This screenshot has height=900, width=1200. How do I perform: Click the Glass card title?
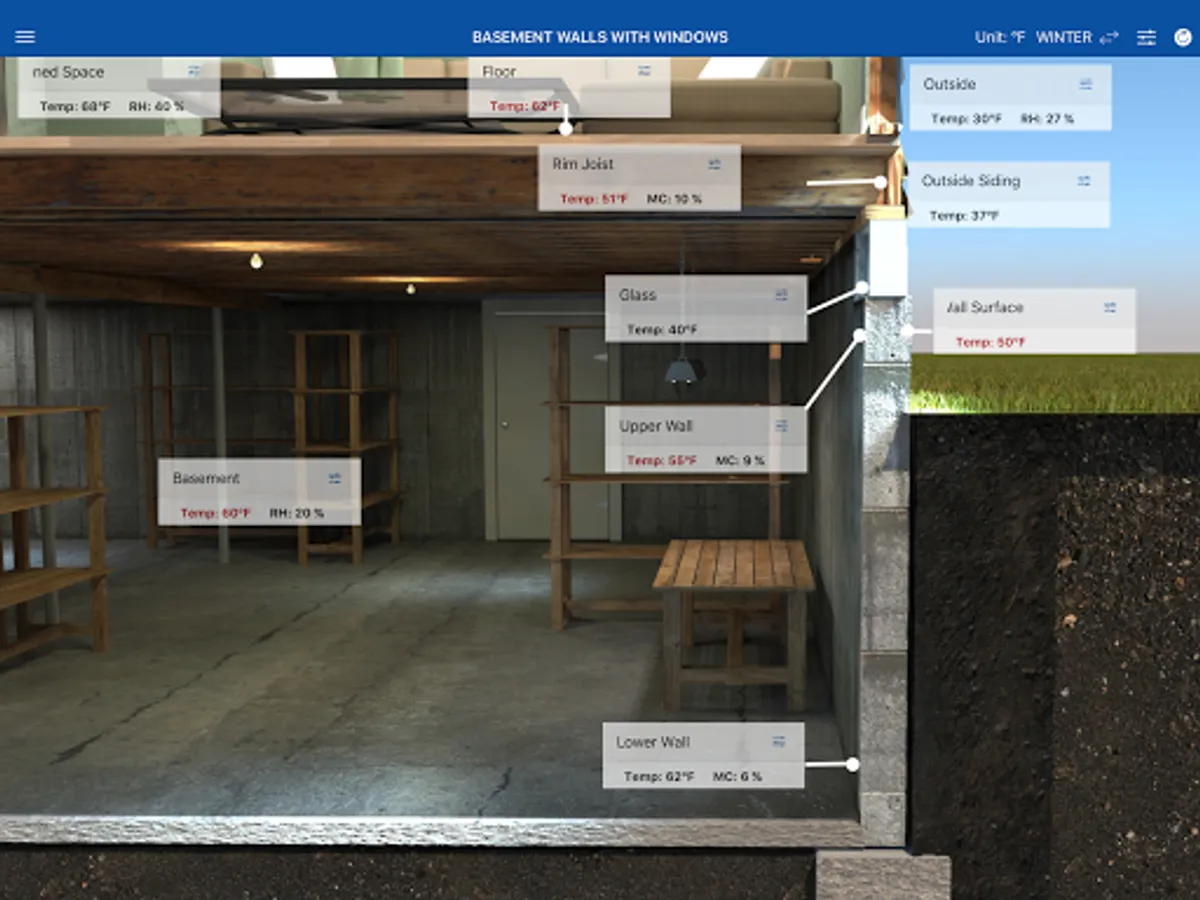pyautogui.click(x=638, y=295)
